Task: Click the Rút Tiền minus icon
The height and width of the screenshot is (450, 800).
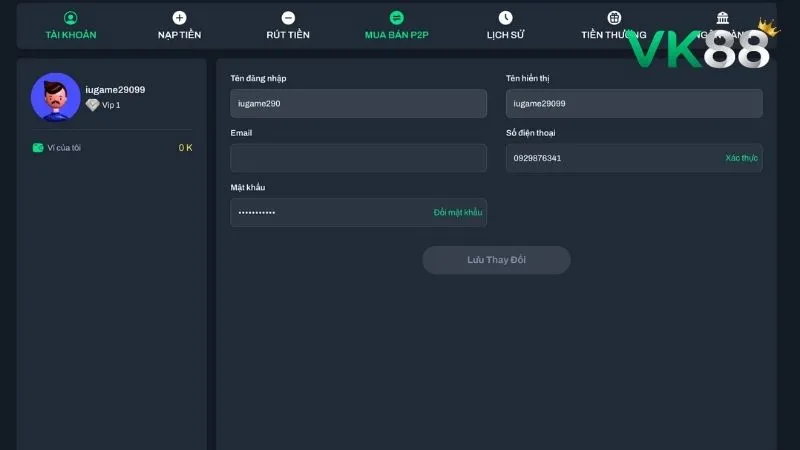Action: pyautogui.click(x=288, y=18)
